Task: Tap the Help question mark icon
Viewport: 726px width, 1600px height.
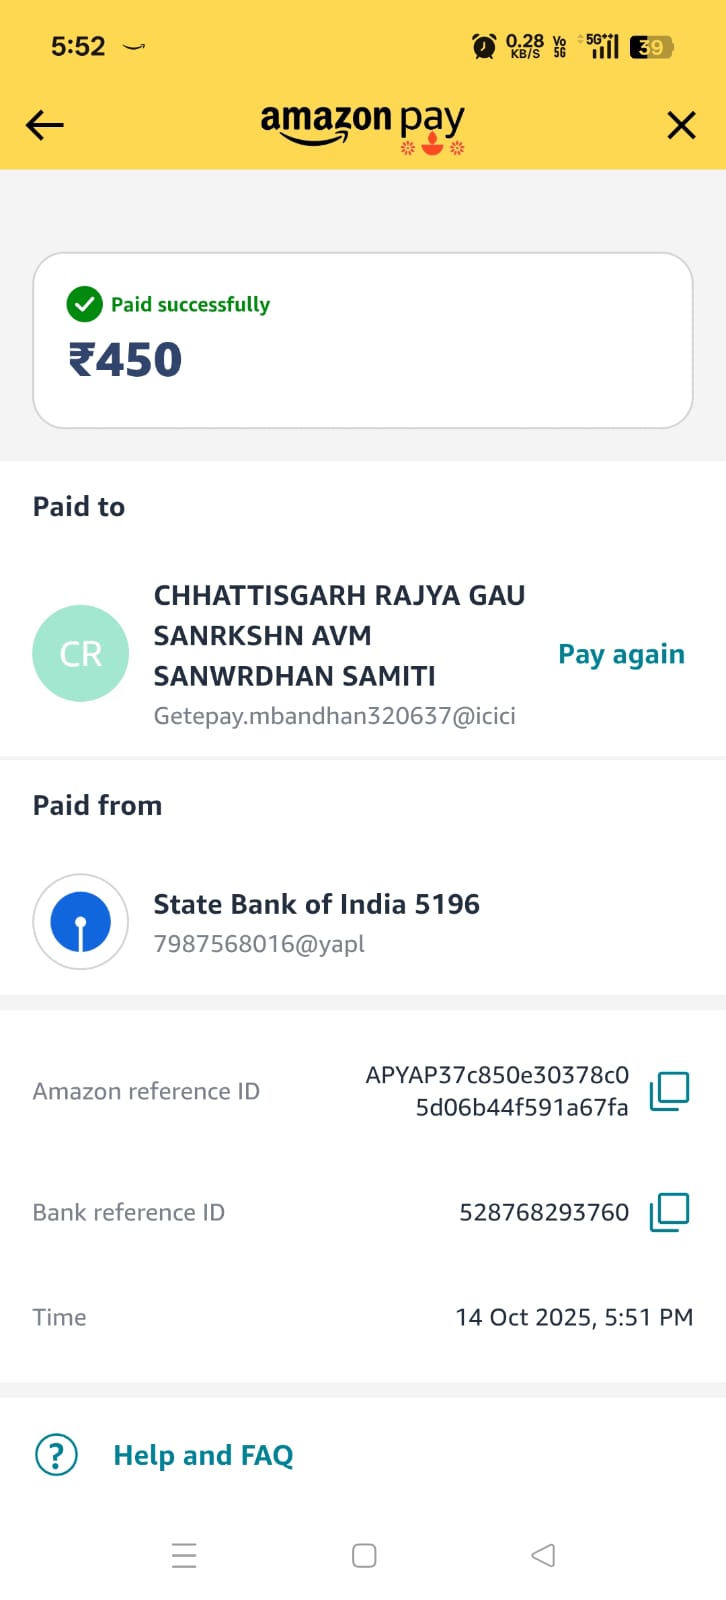Action: tap(56, 1455)
